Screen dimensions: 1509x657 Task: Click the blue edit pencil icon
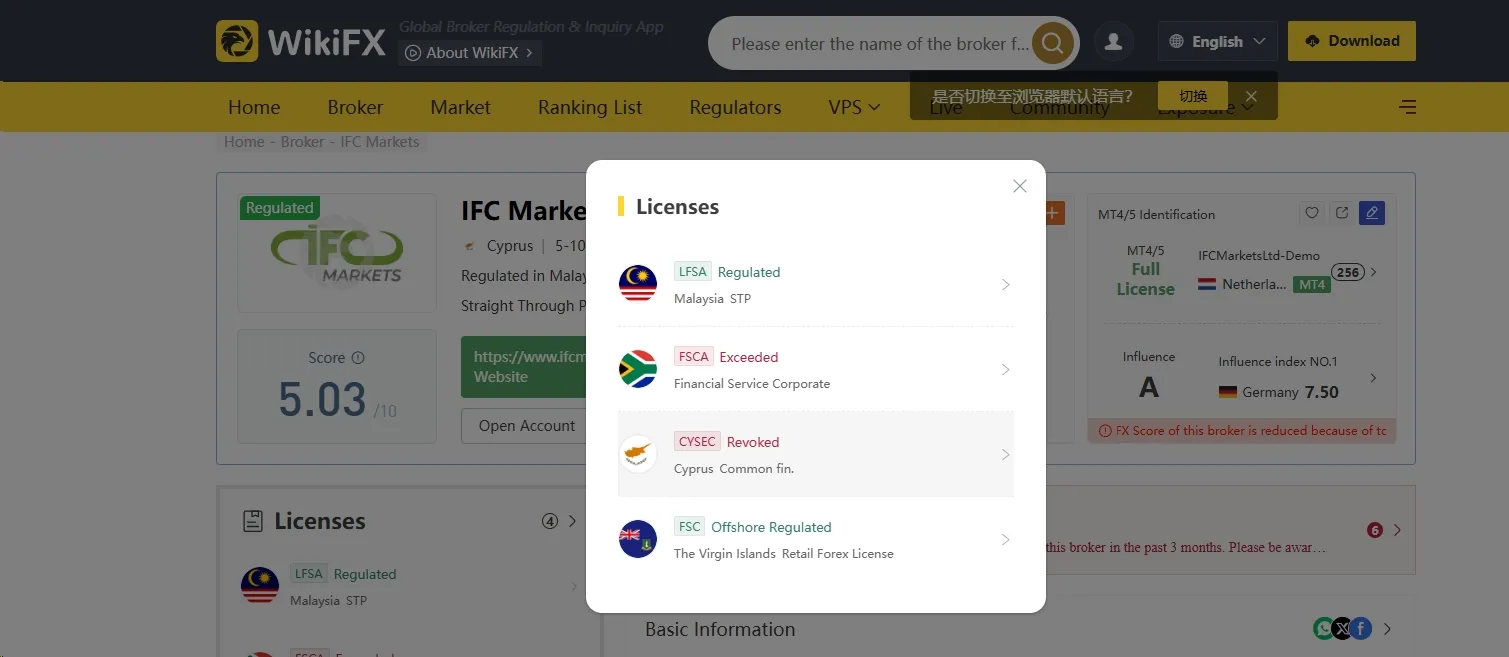[1372, 213]
